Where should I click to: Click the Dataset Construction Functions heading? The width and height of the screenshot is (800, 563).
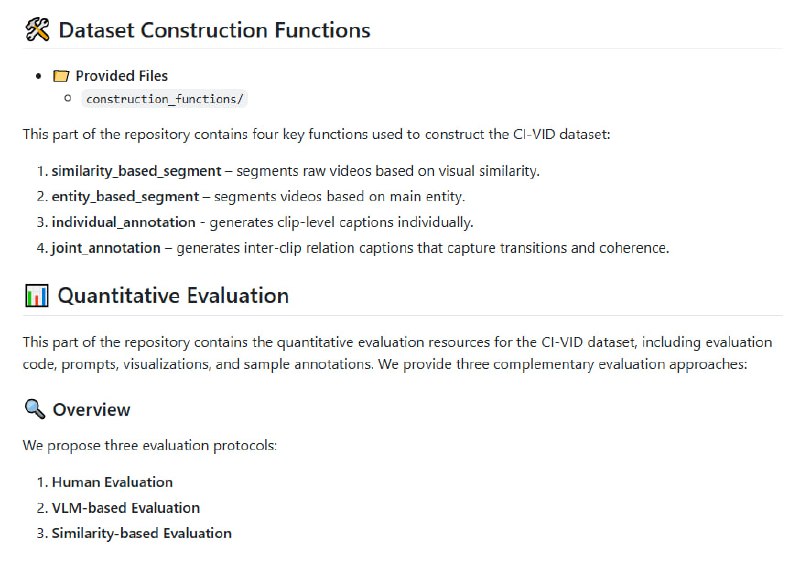214,30
